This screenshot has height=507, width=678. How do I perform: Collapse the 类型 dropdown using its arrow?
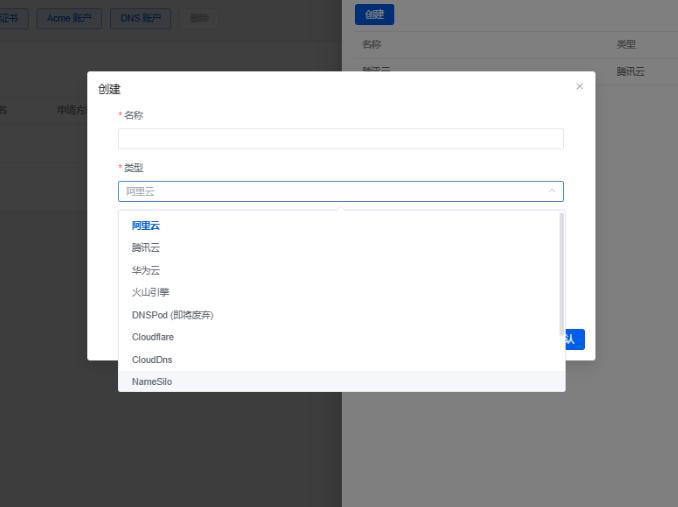[x=552, y=191]
